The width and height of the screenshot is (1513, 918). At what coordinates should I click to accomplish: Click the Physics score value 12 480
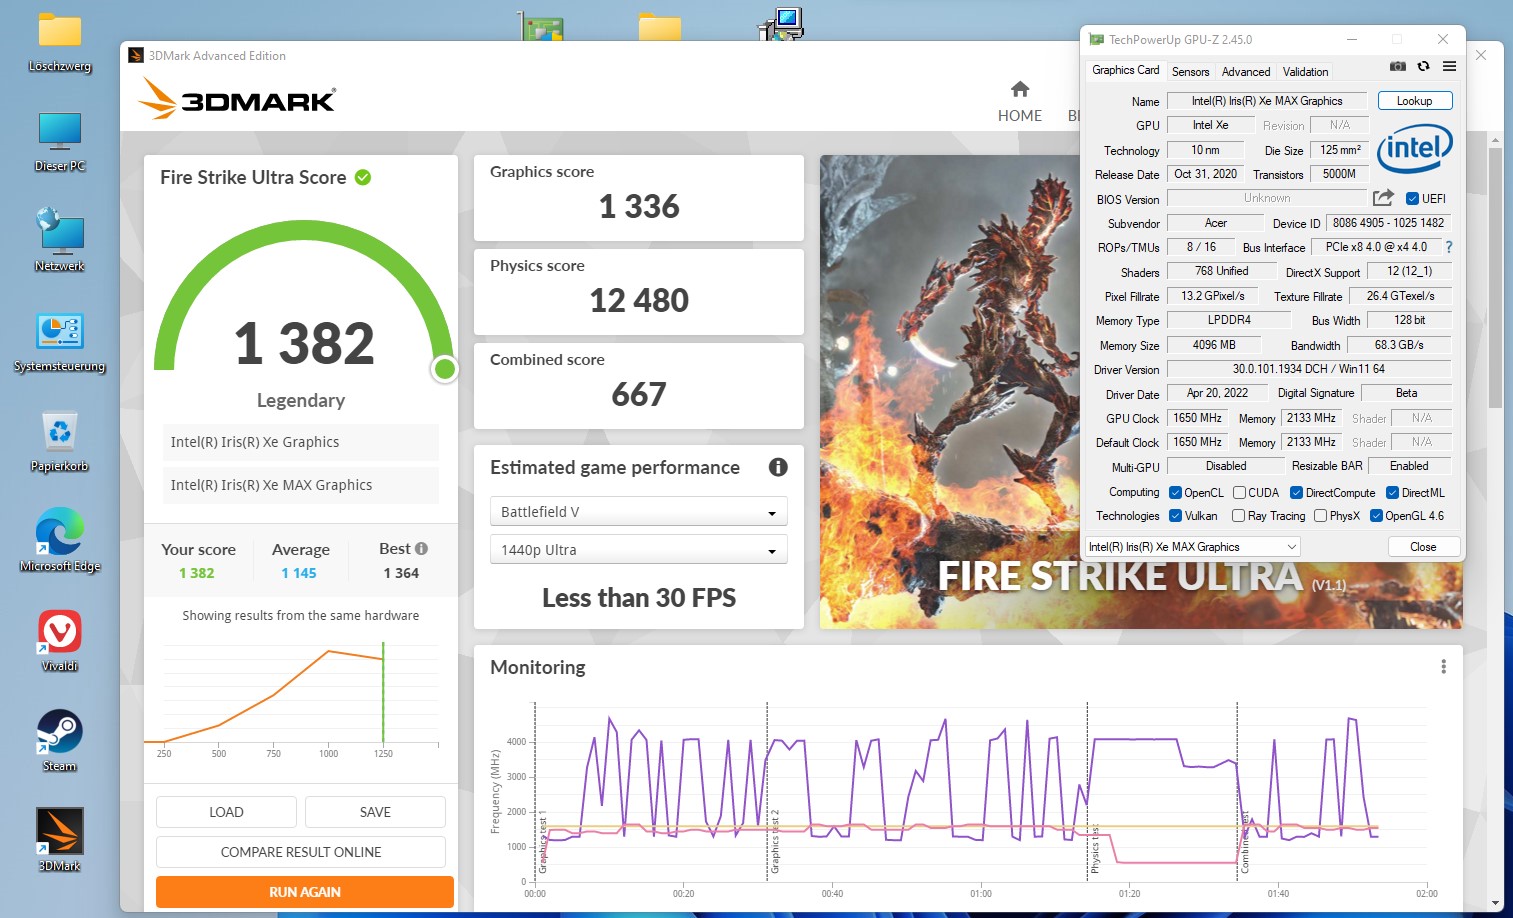[x=639, y=300]
